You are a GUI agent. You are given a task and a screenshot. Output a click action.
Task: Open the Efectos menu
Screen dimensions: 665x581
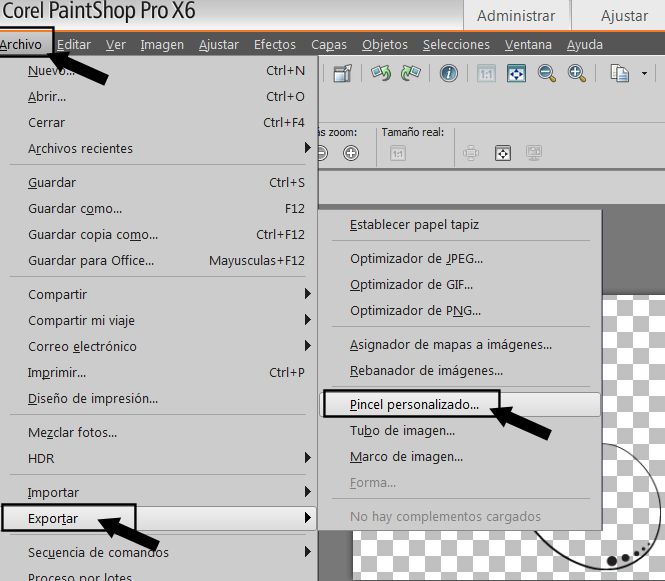click(275, 45)
